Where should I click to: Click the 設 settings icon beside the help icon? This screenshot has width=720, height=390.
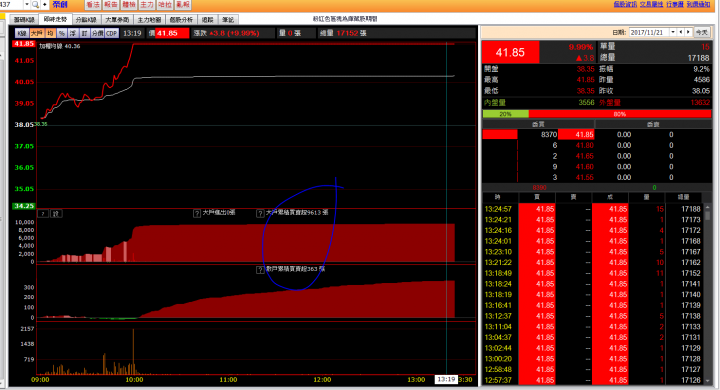(x=56, y=214)
